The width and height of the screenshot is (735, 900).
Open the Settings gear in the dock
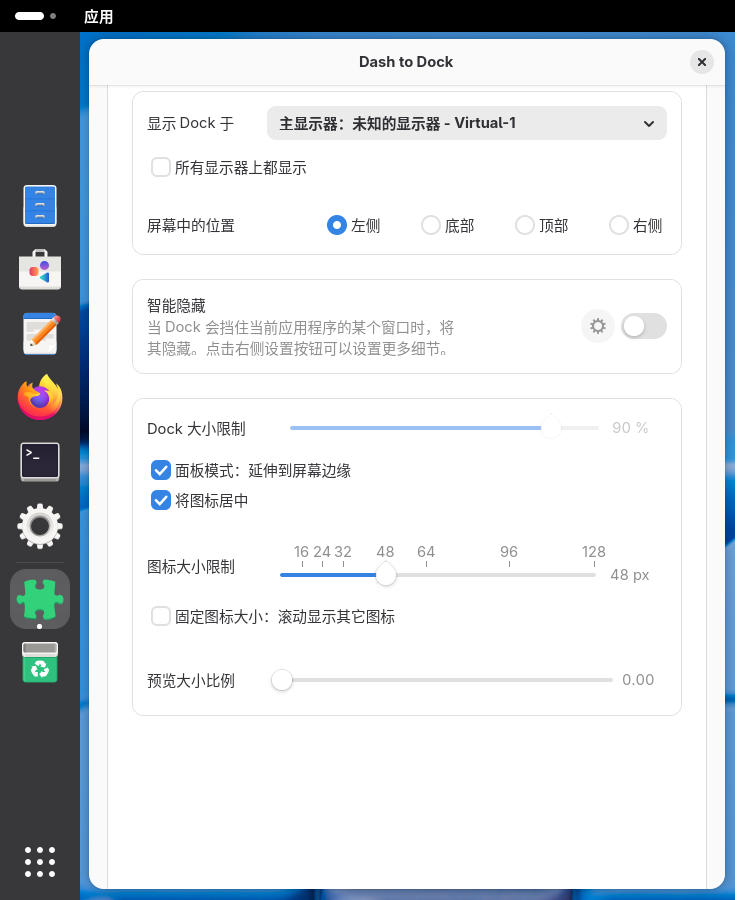40,526
